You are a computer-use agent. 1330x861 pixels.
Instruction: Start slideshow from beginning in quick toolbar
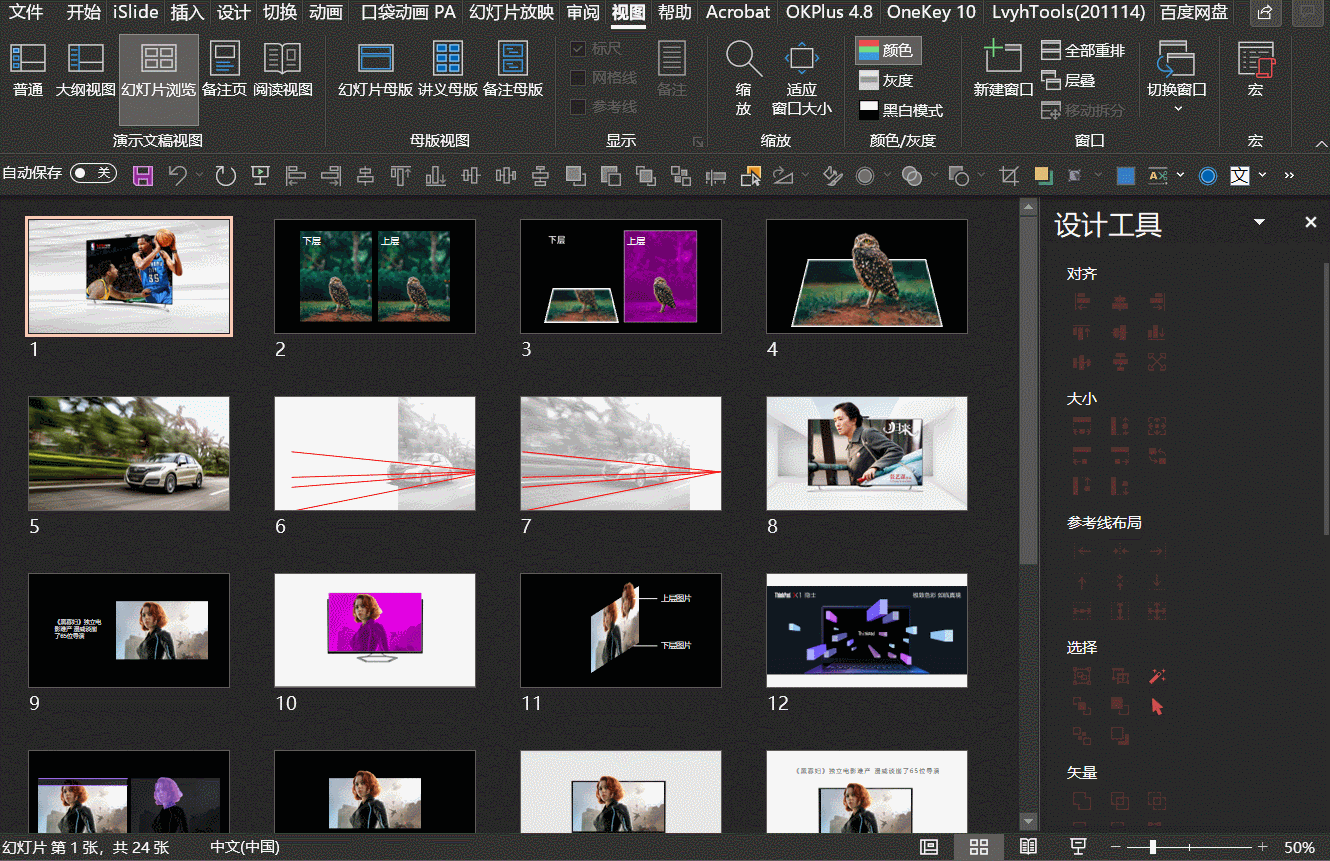tap(260, 176)
